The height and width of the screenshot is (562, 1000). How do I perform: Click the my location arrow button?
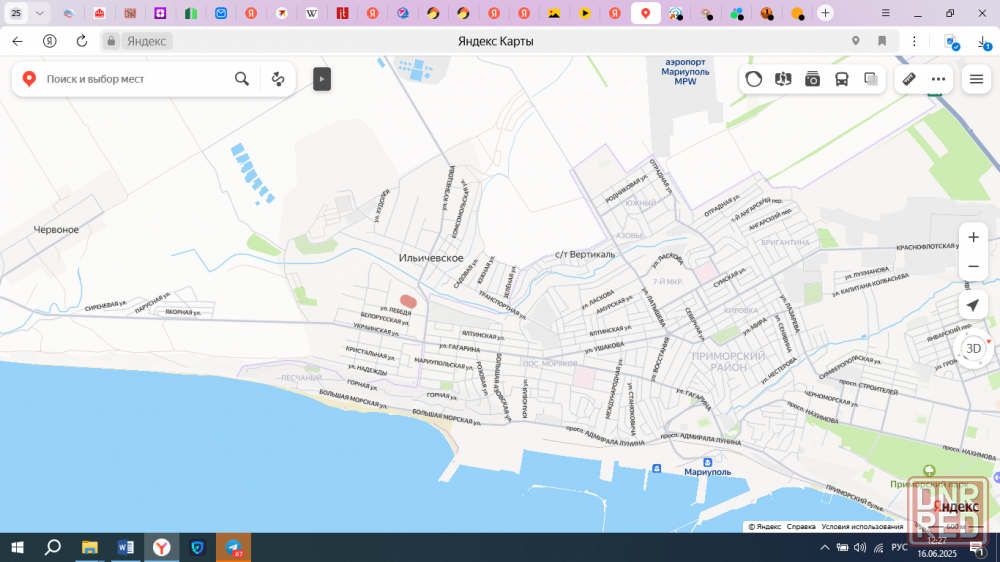pos(973,306)
